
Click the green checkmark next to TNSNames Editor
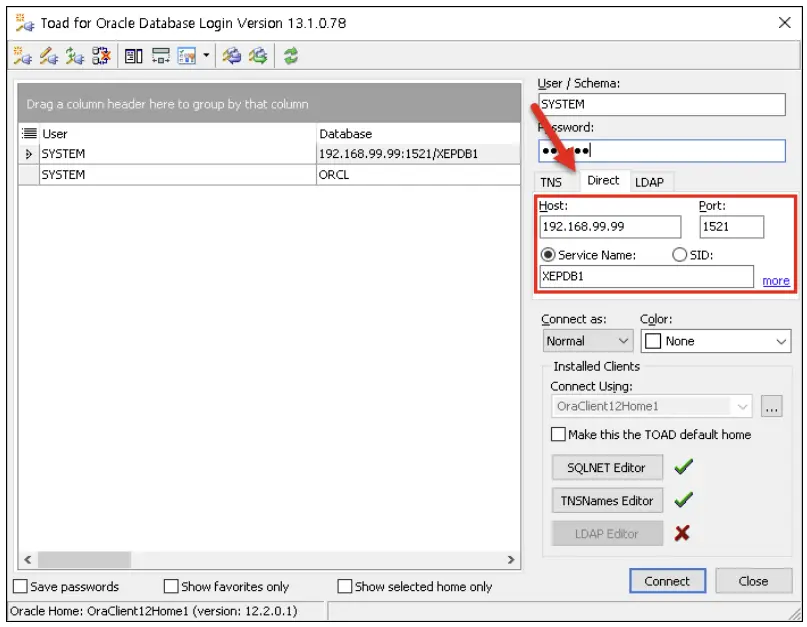683,499
